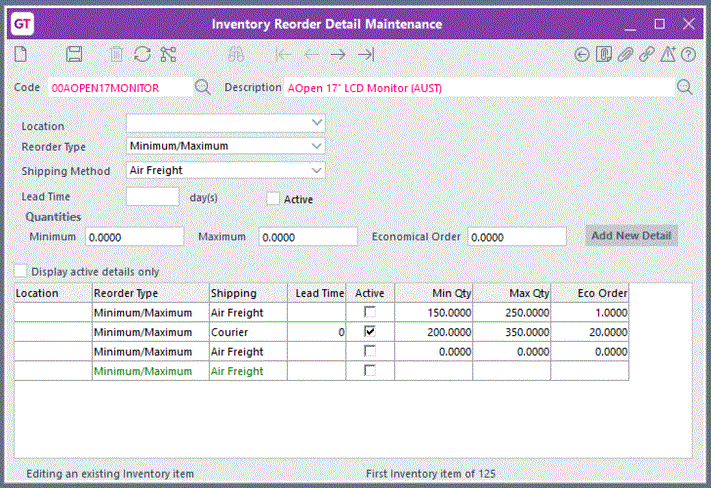The height and width of the screenshot is (488, 711).
Task: Click the Refresh arrows icon
Action: (x=142, y=54)
